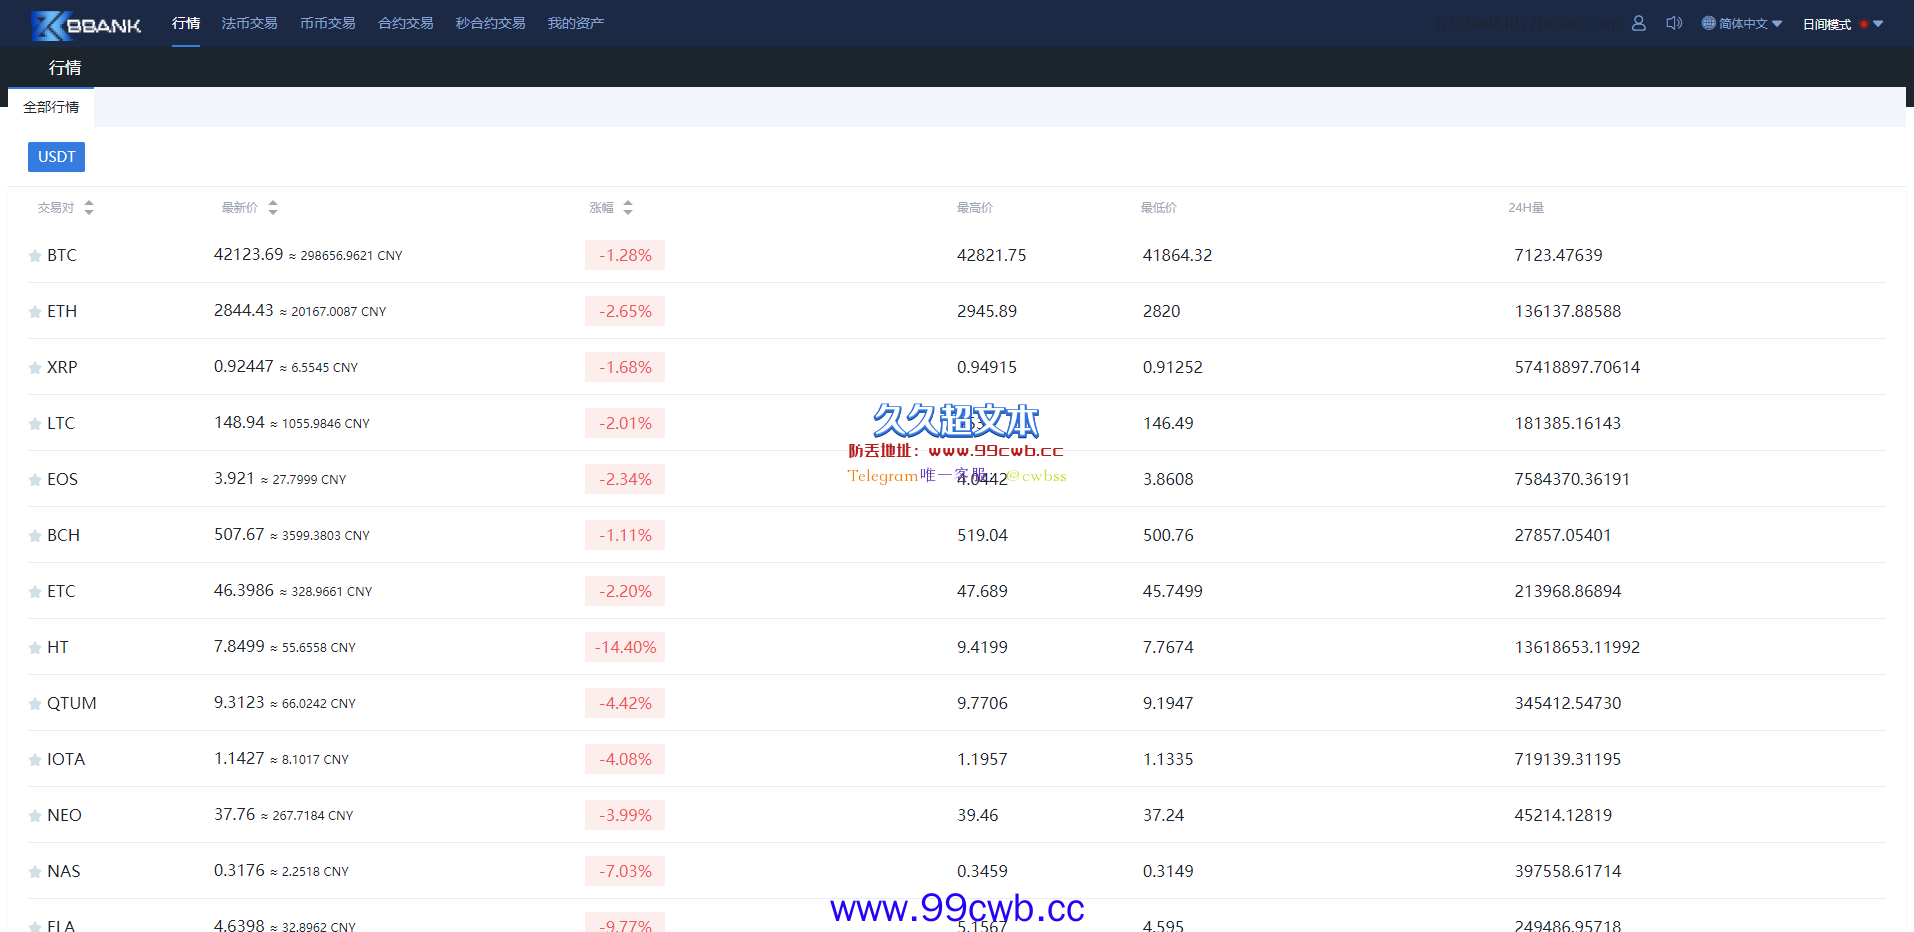The width and height of the screenshot is (1914, 932).
Task: Favorite LTC with its star icon
Action: point(35,424)
